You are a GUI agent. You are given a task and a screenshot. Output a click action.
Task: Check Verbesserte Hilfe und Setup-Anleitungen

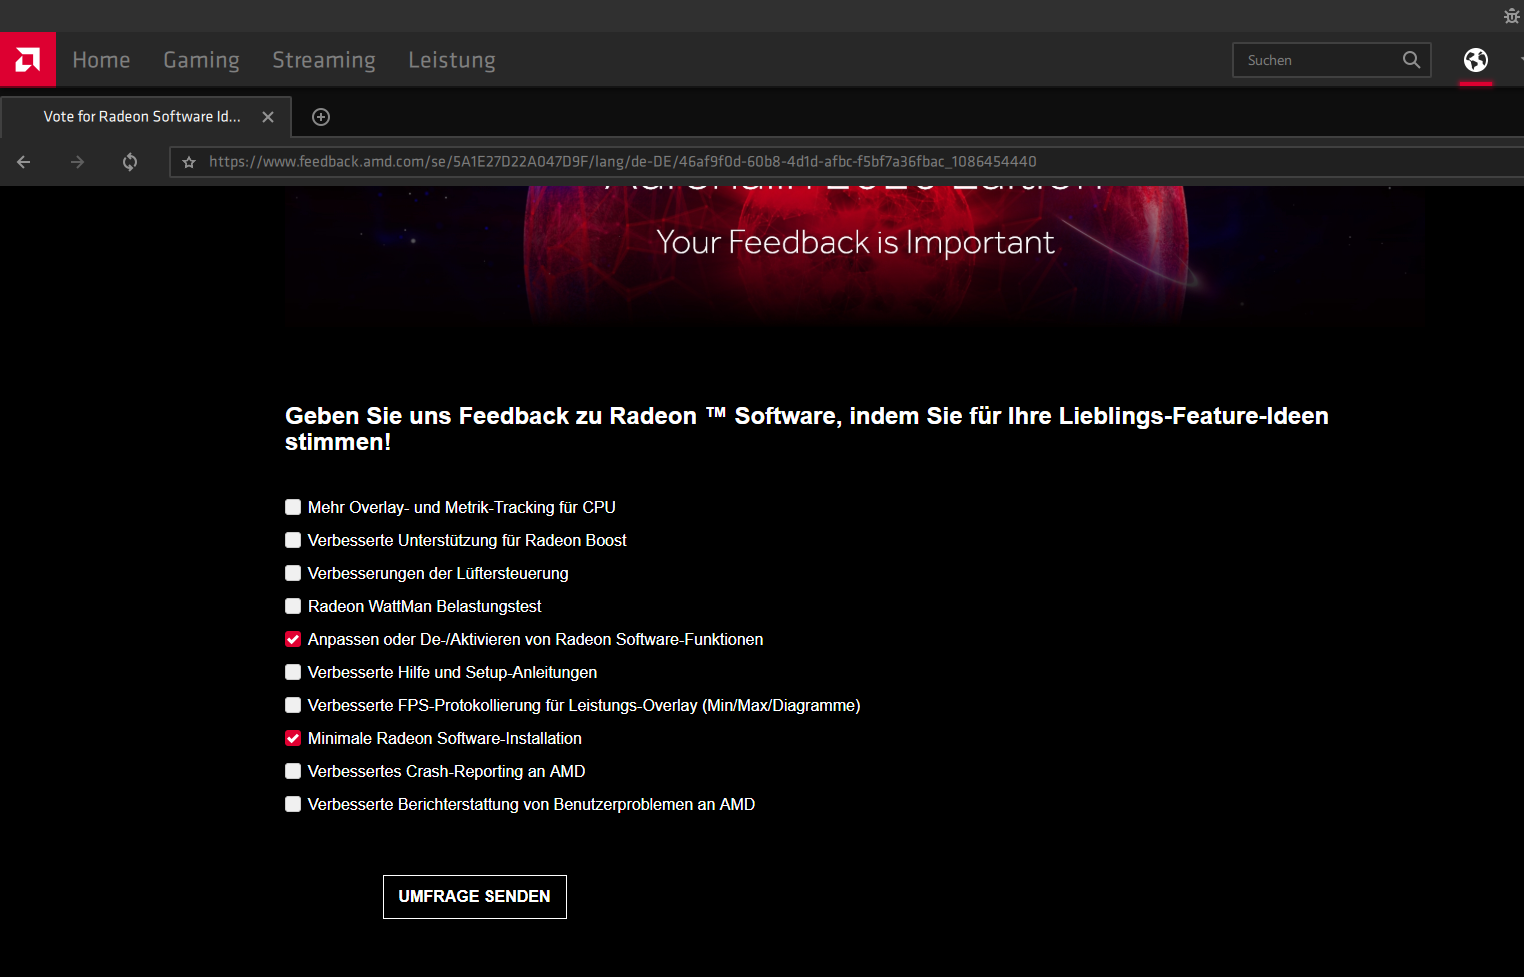tap(293, 672)
